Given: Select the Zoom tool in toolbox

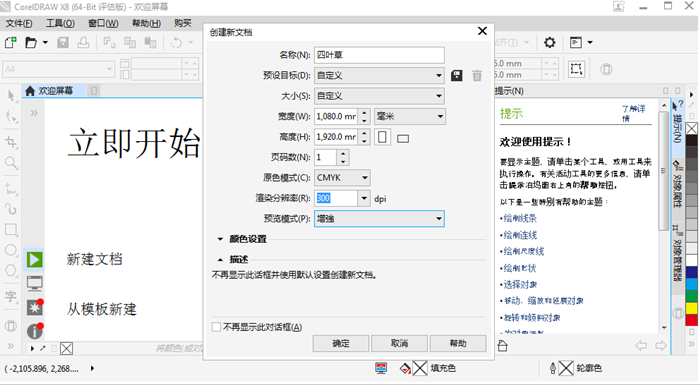Looking at the screenshot, I should pos(11,163).
